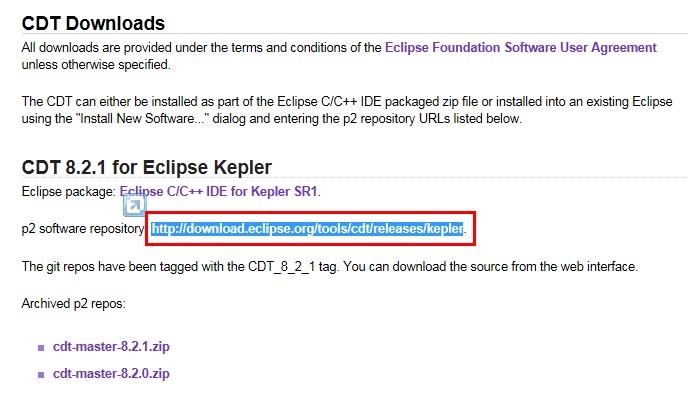Image resolution: width=700 pixels, height=400 pixels.
Task: Click the 'unless otherwise specified.' text line
Action: point(96,65)
